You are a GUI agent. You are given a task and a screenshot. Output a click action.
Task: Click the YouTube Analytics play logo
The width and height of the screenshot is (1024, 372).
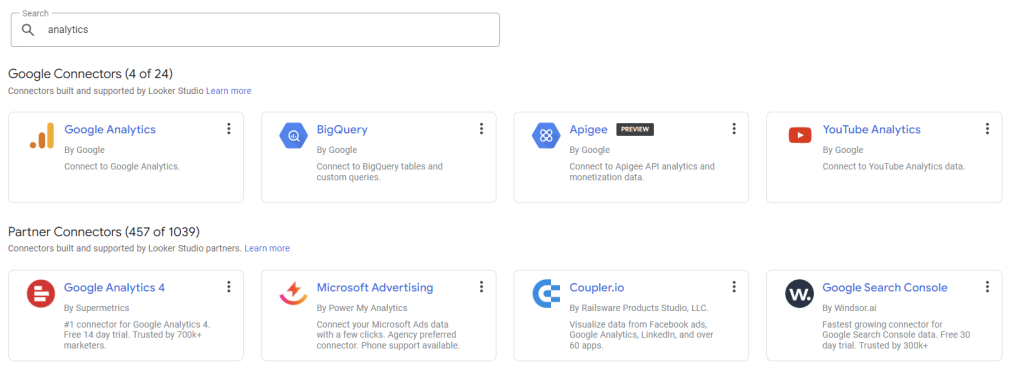click(799, 136)
